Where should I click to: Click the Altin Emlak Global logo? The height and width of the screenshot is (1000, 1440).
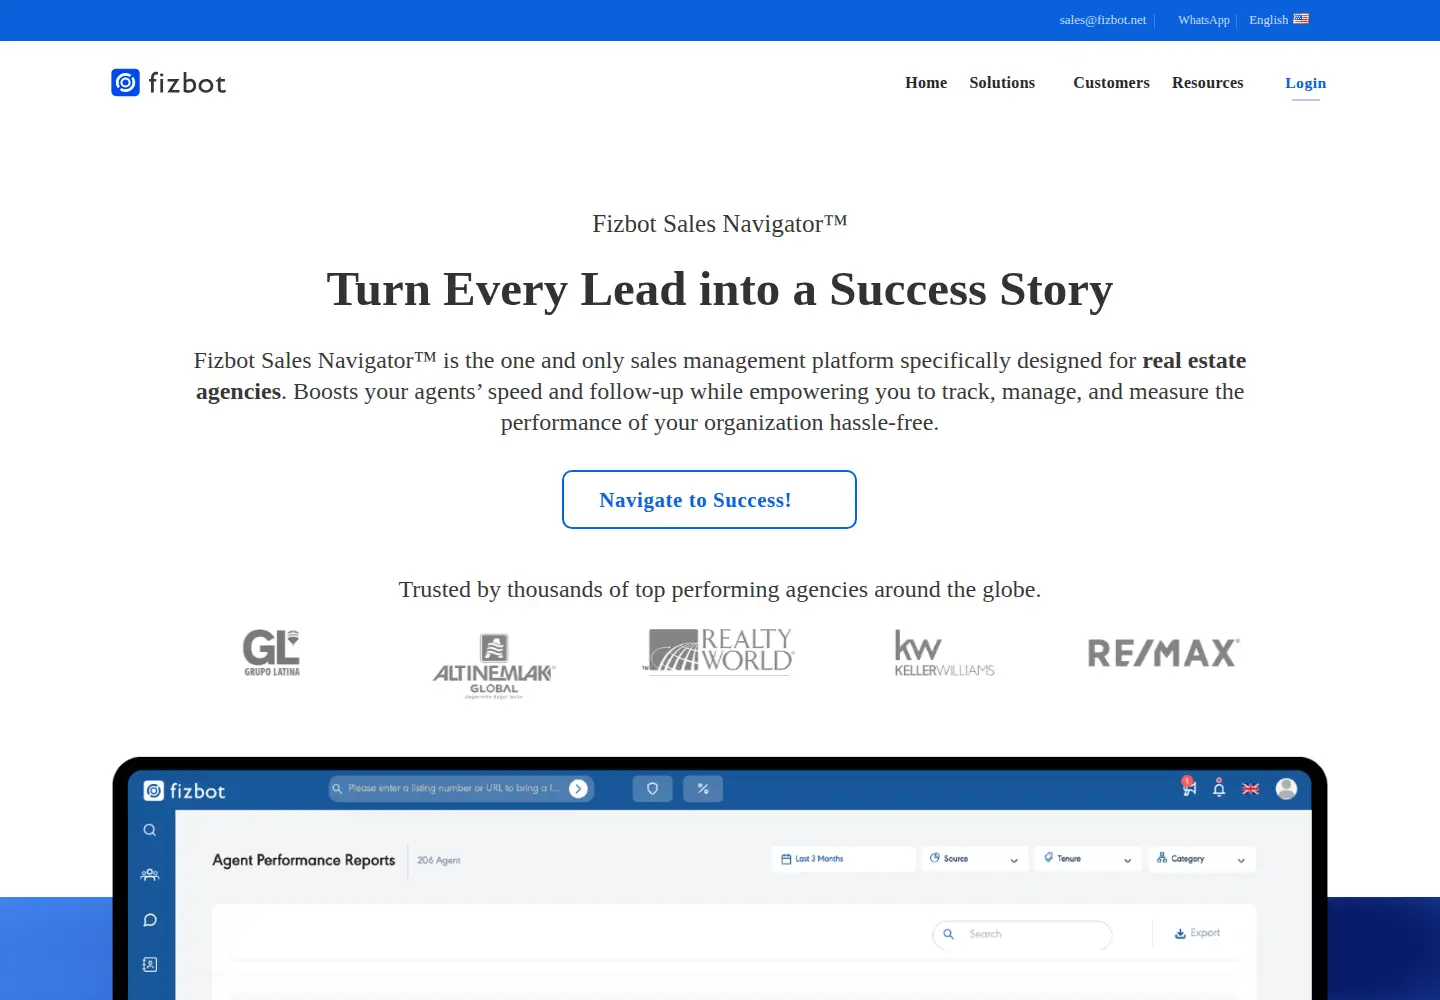click(x=494, y=665)
